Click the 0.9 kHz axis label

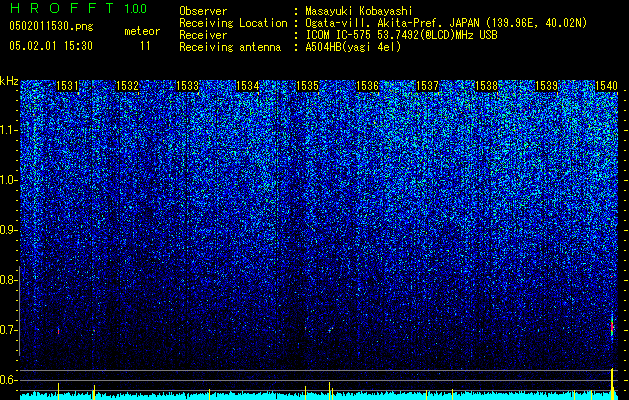(x=8, y=230)
